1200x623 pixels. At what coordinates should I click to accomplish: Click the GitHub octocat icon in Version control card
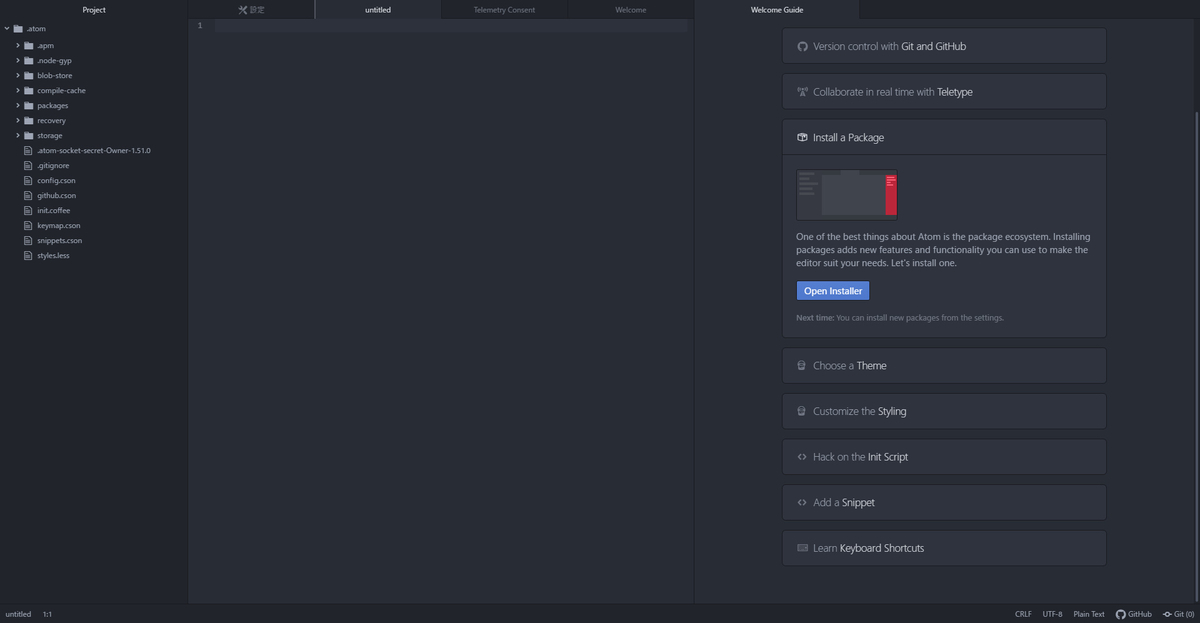802,46
